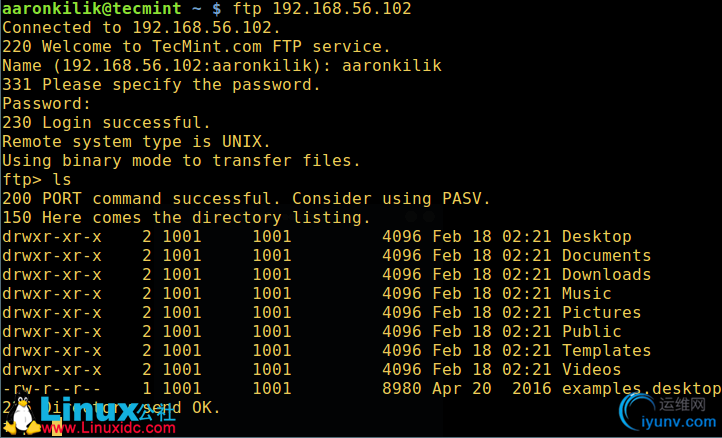Click the aaronkilik@tecmint shell prompt
Viewport: 722px width, 438px height.
pos(92,8)
